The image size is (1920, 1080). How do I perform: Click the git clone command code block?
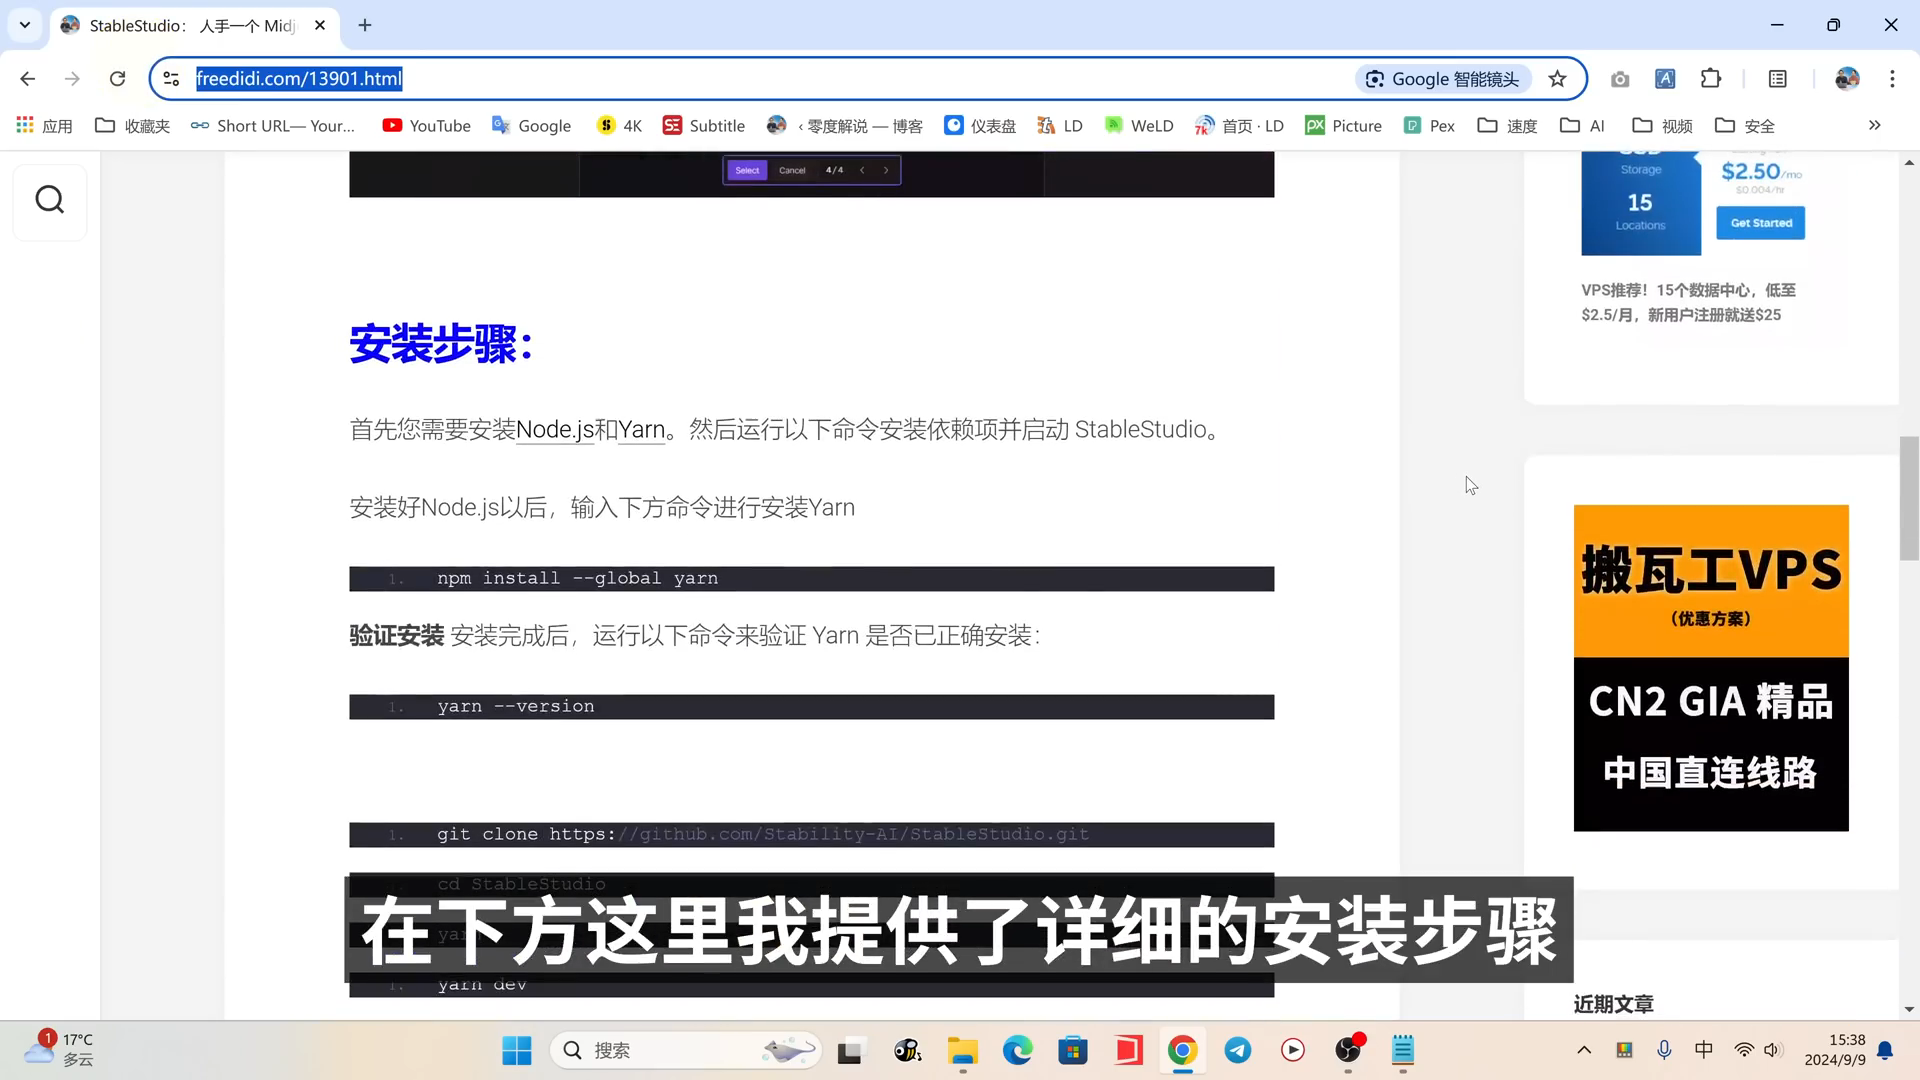click(x=811, y=835)
